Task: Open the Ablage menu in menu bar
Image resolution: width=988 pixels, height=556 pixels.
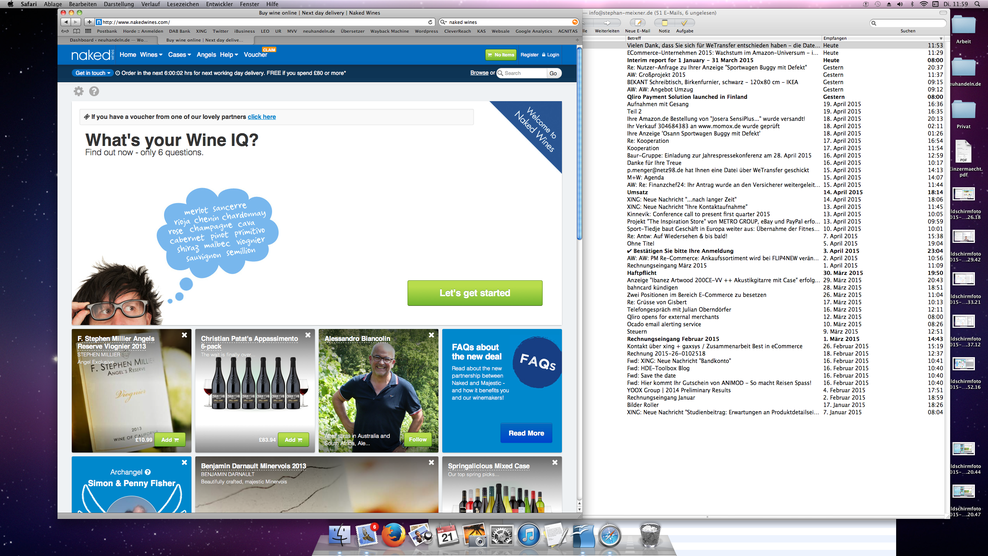Action: click(x=52, y=4)
